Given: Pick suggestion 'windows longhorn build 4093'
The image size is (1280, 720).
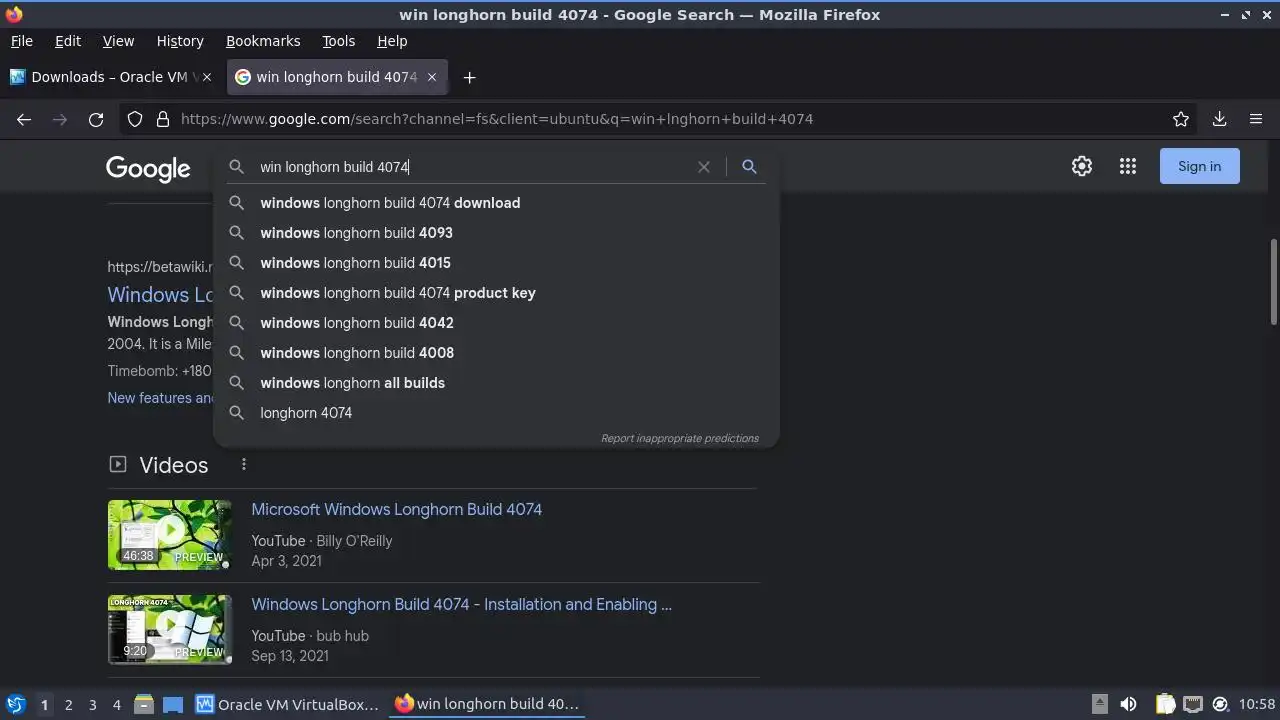Looking at the screenshot, I should (x=496, y=233).
